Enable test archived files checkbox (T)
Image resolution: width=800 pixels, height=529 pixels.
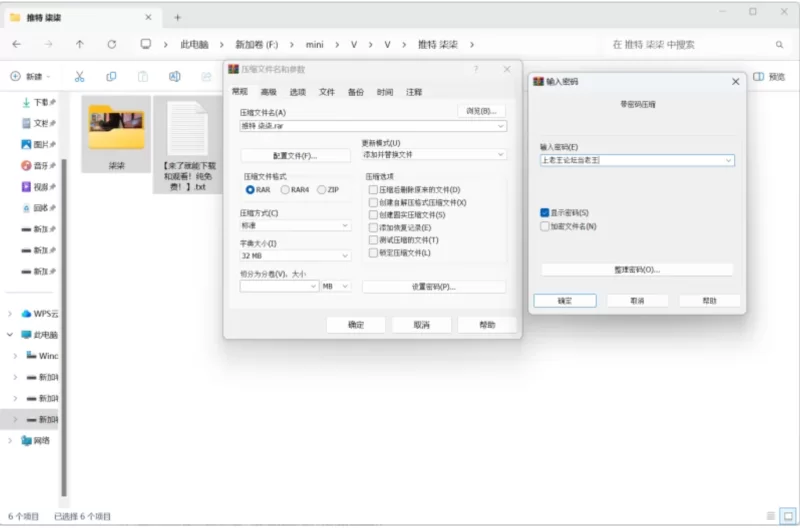point(373,240)
